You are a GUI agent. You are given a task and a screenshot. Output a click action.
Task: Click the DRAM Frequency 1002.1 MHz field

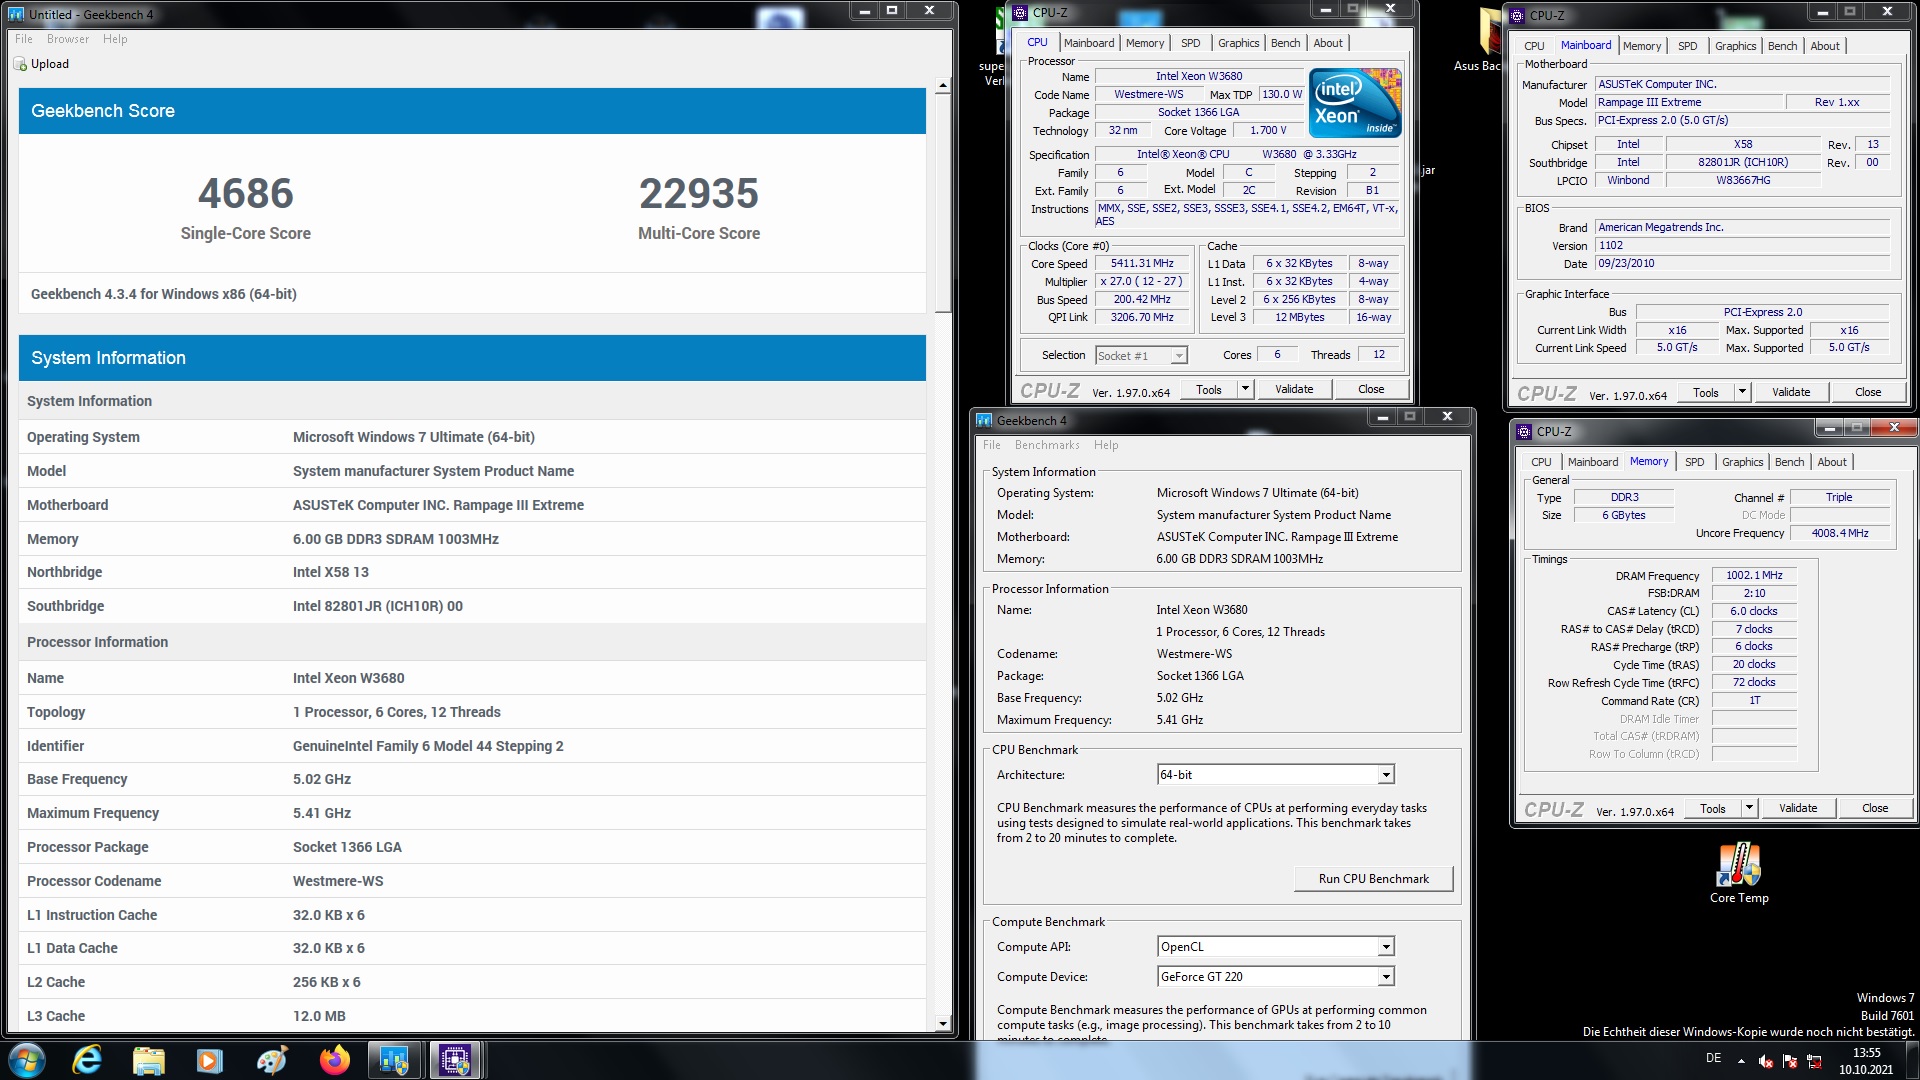1754,576
